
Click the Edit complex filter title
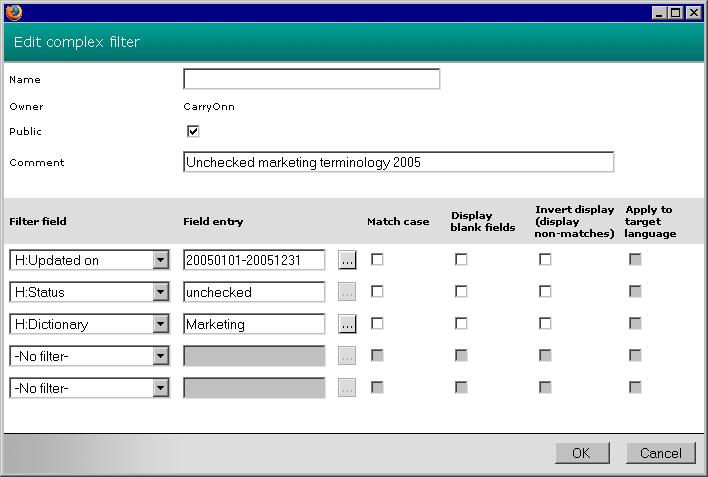[77, 42]
